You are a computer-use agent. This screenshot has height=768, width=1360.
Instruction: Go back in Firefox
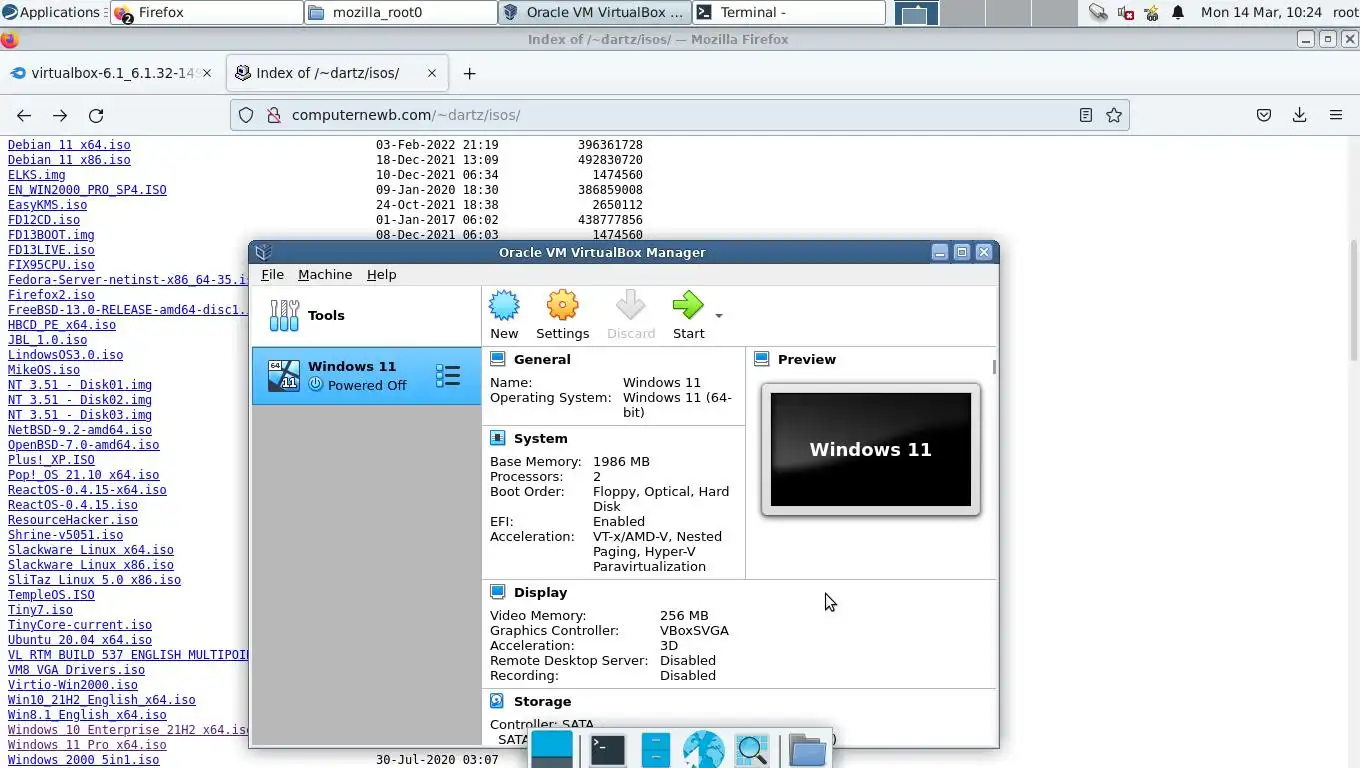coord(24,115)
